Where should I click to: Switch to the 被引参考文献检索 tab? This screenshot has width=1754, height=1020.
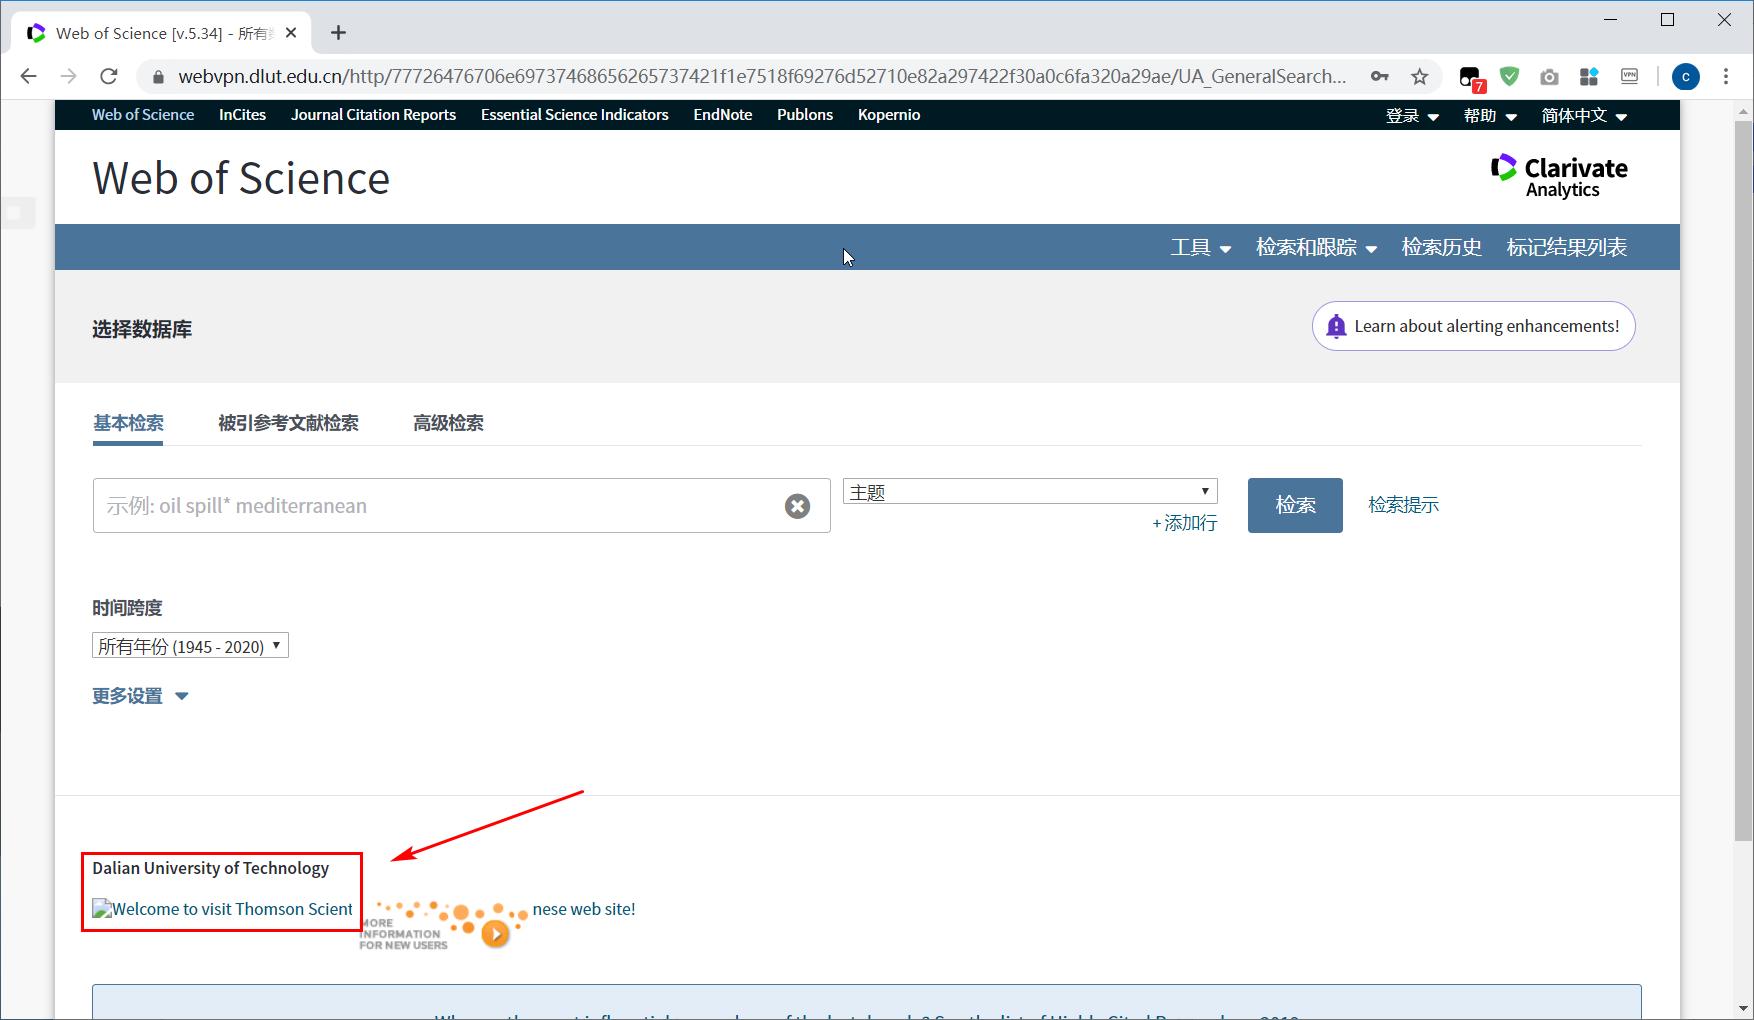pos(288,423)
